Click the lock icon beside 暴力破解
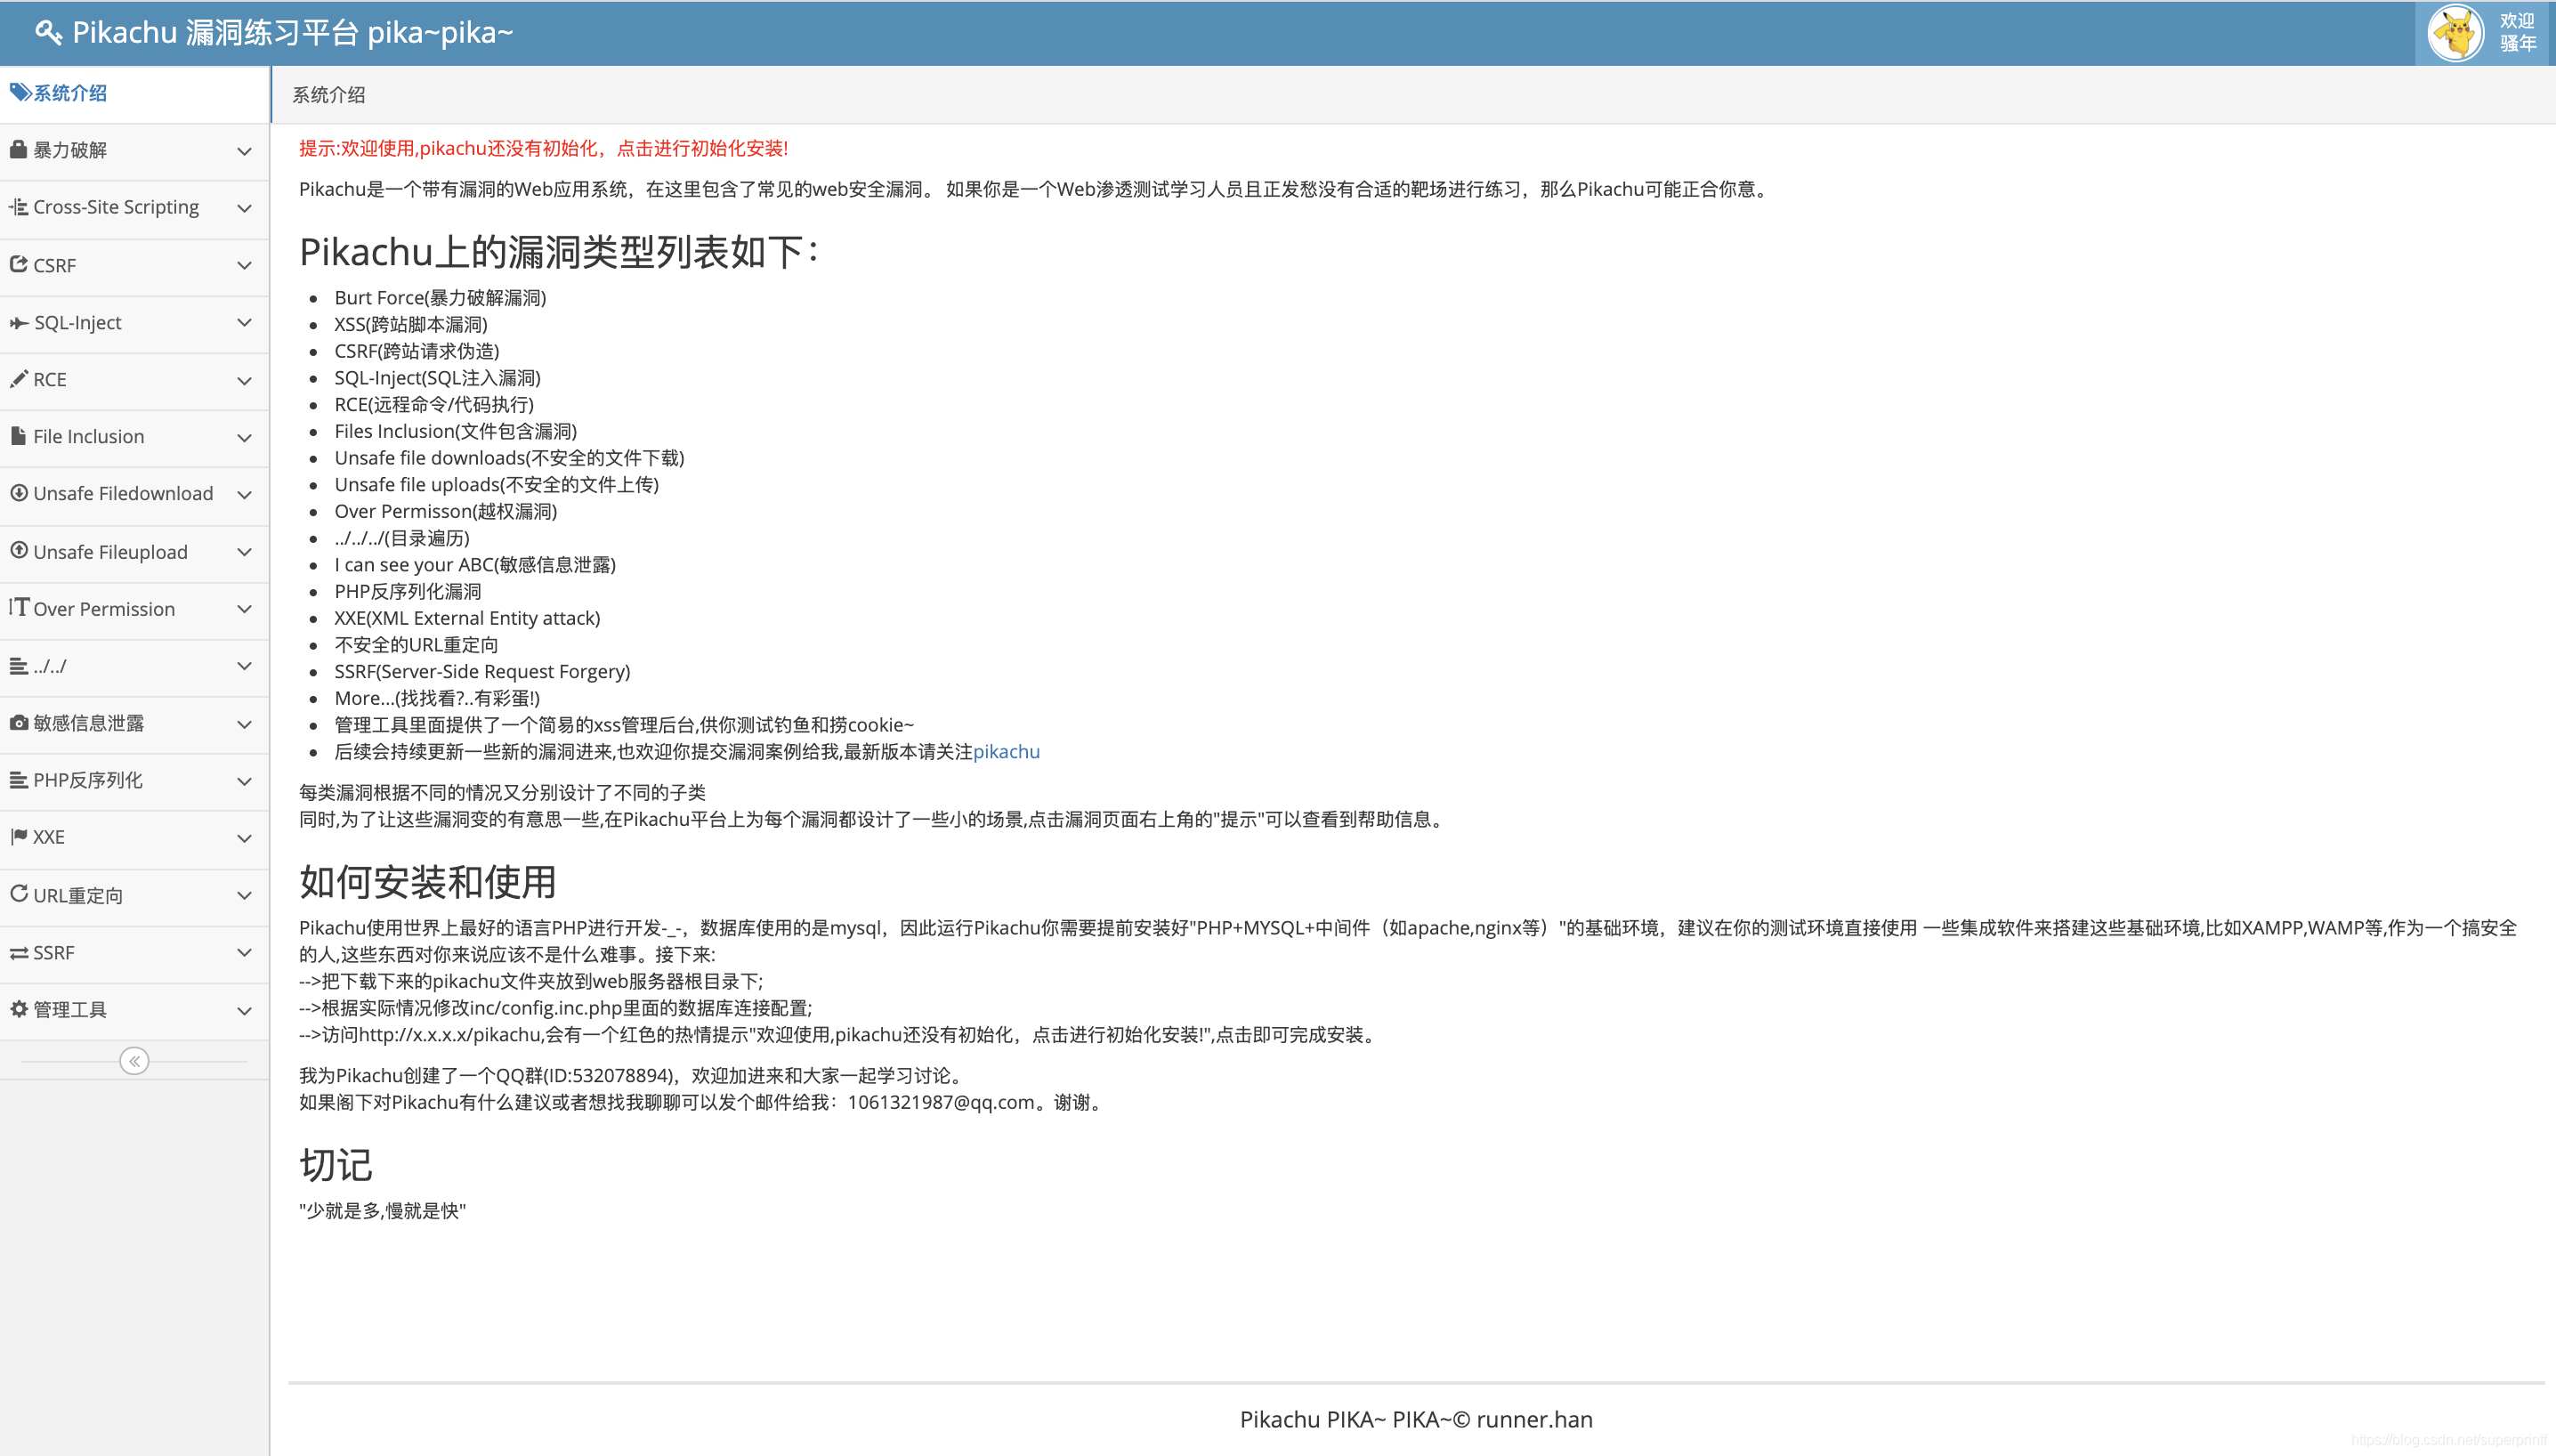The image size is (2556, 1456). tap(18, 149)
